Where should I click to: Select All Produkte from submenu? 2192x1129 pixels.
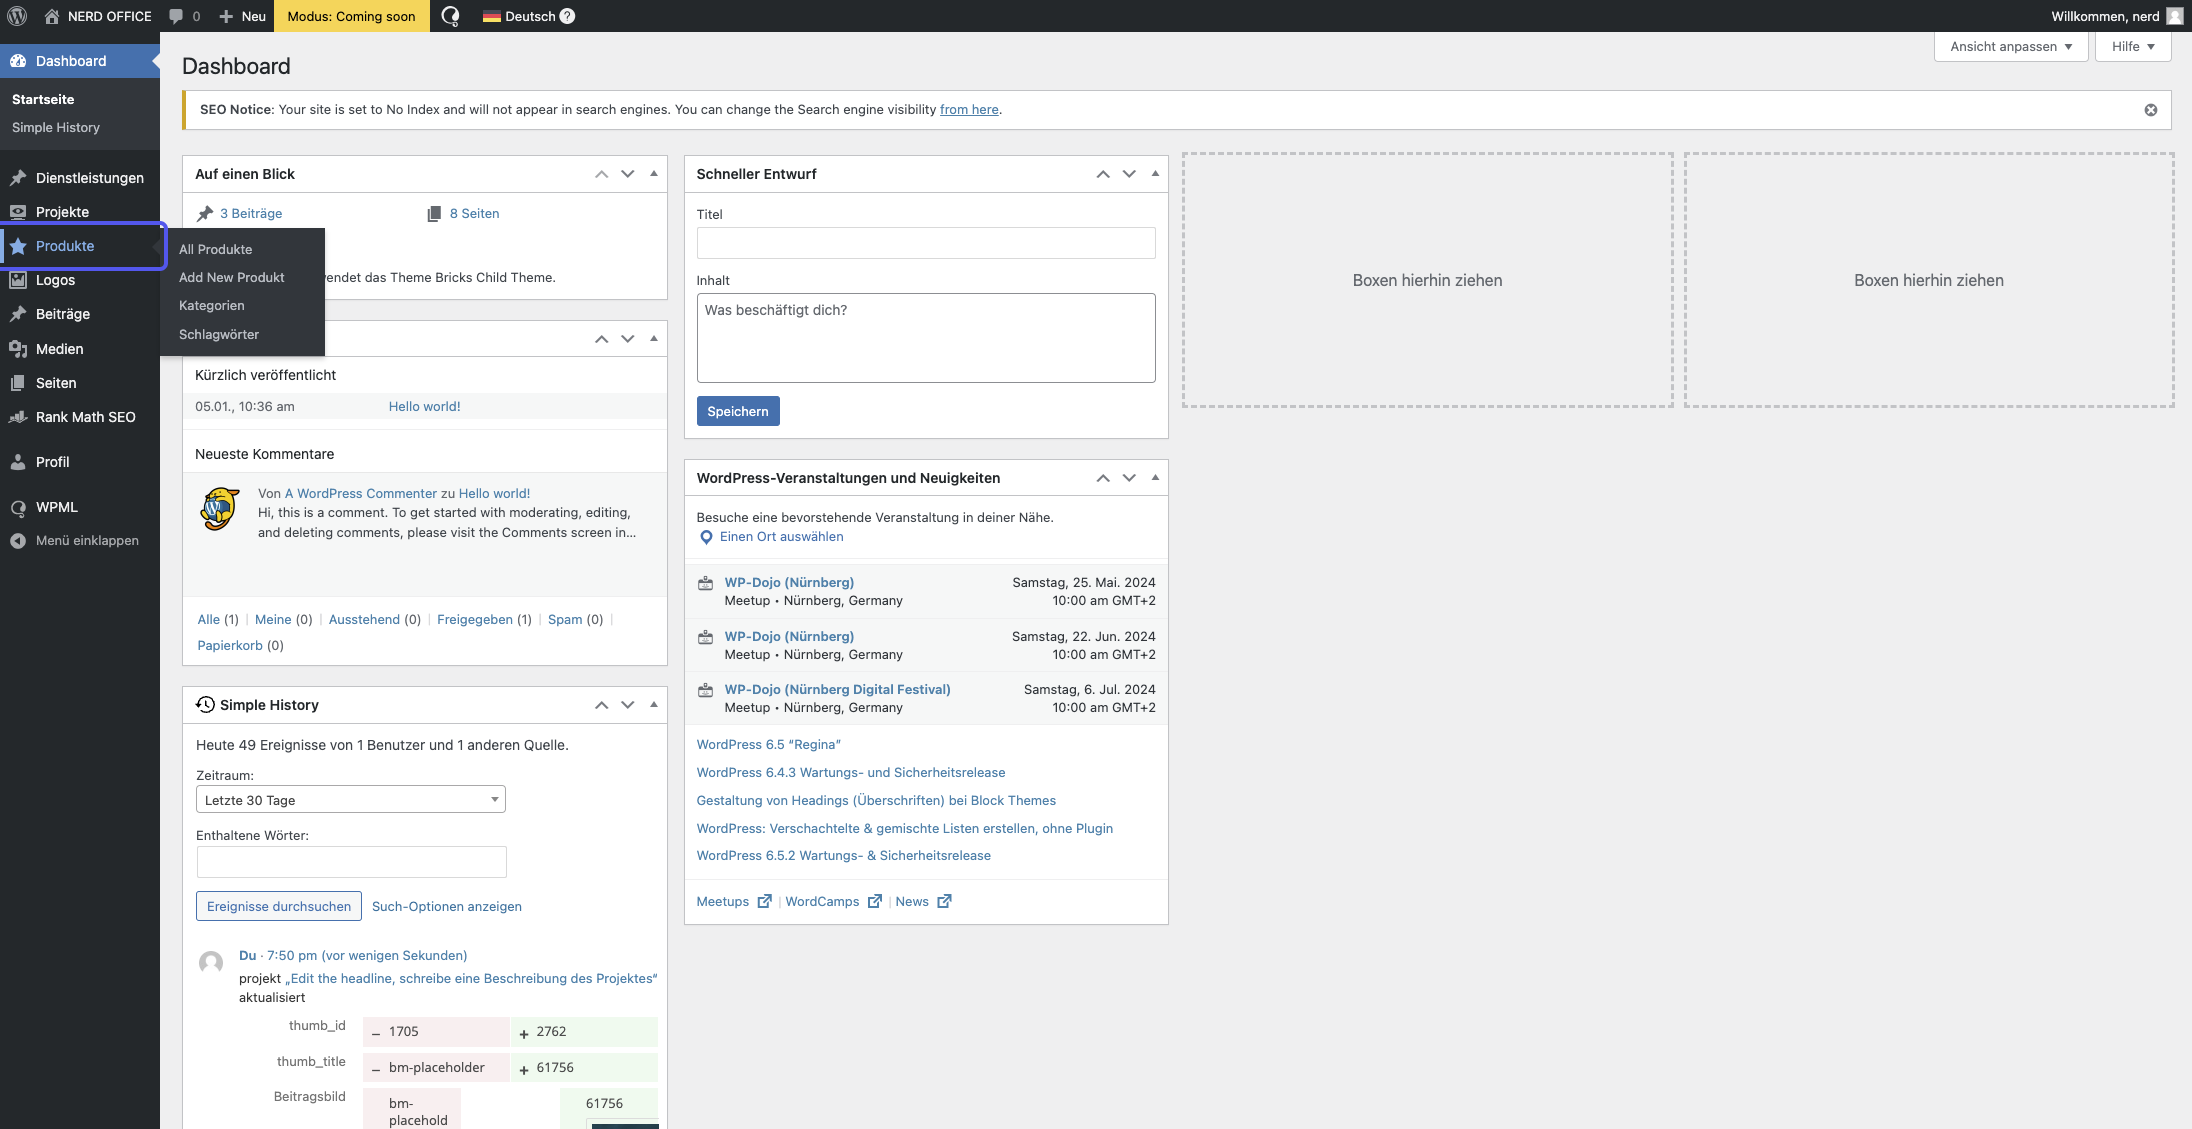point(216,249)
